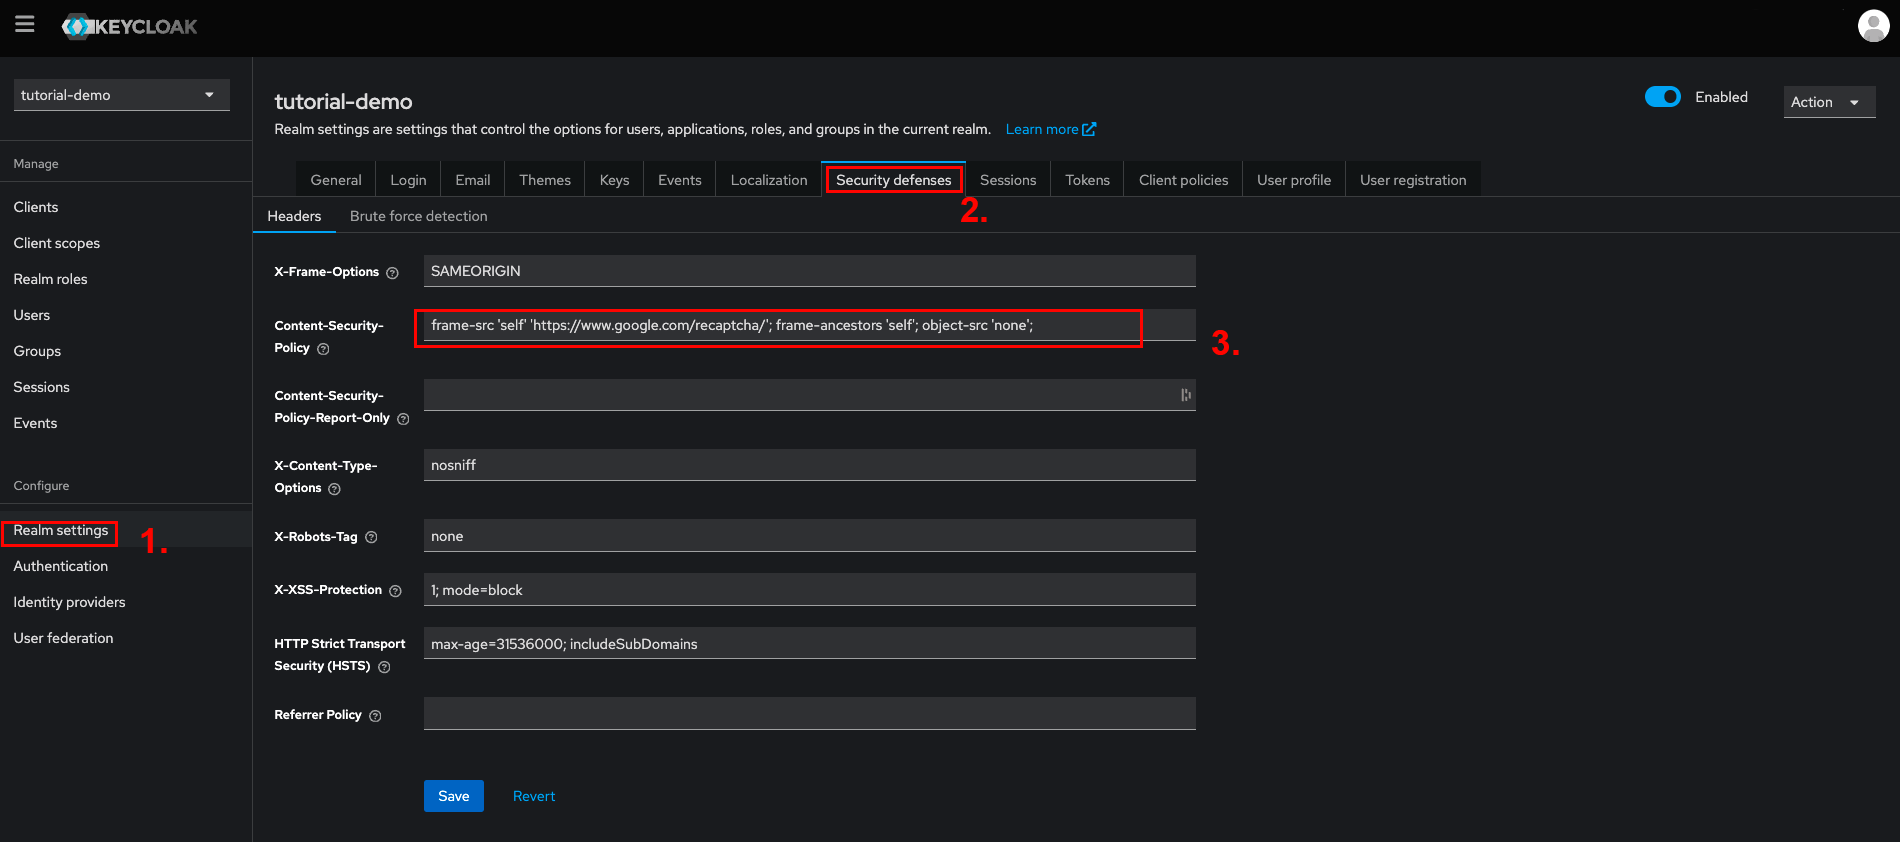This screenshot has width=1900, height=842.
Task: Open the Client policies tab
Action: point(1183,180)
